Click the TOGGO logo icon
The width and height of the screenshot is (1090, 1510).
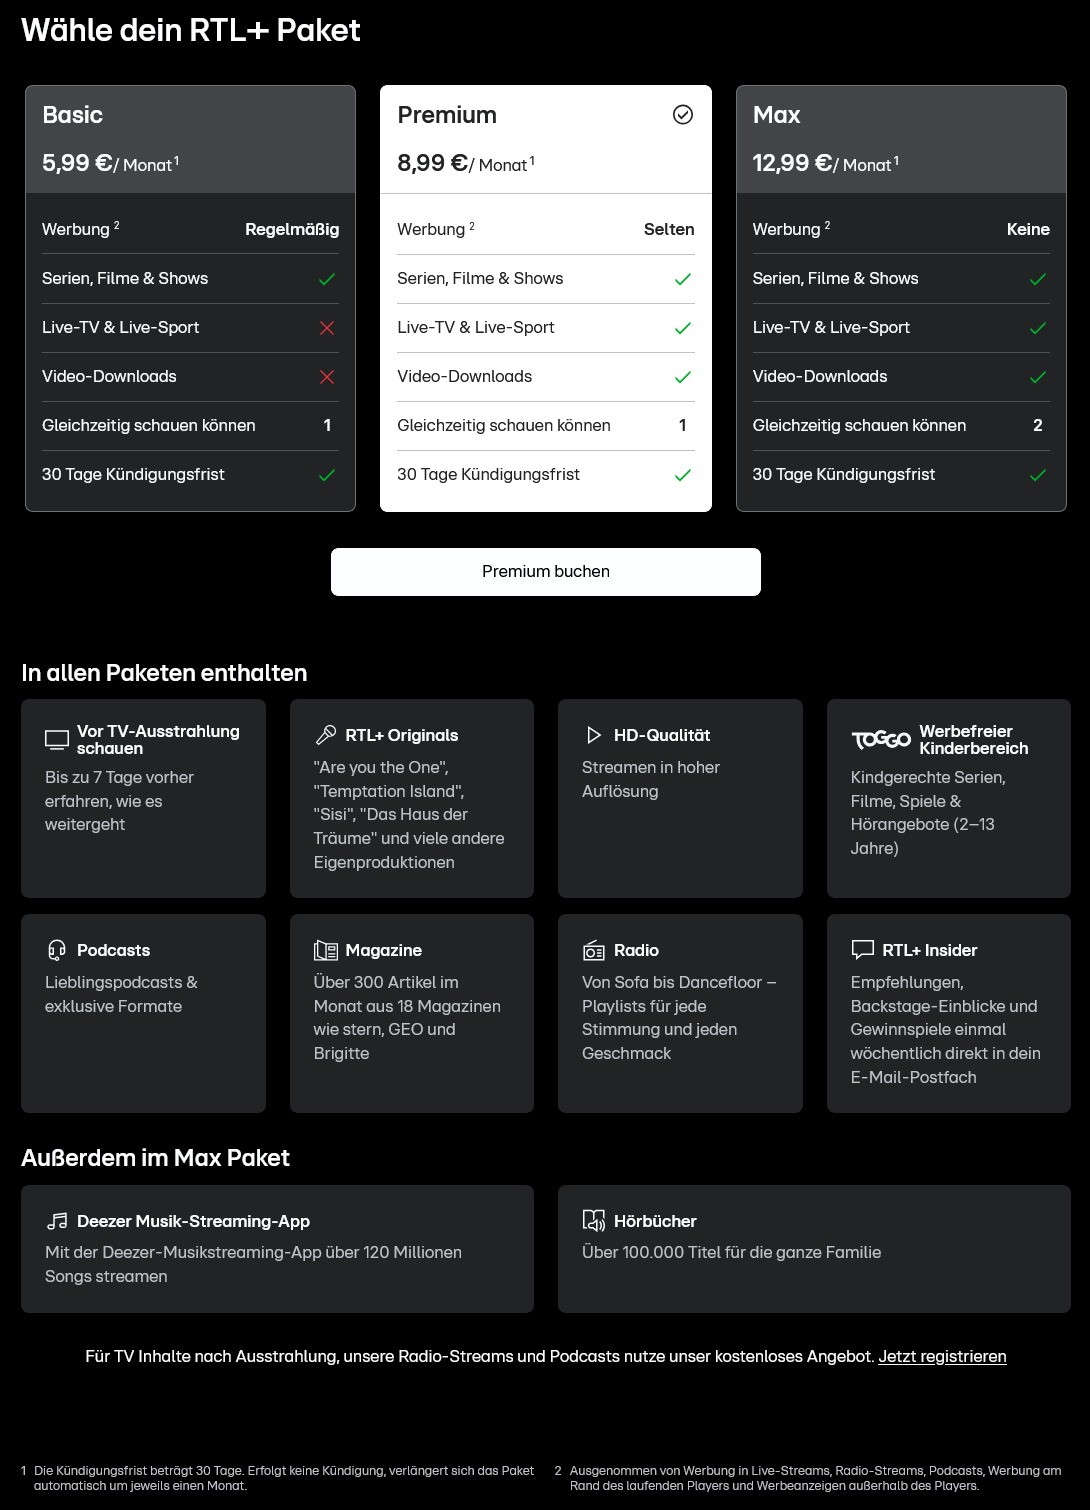[880, 740]
